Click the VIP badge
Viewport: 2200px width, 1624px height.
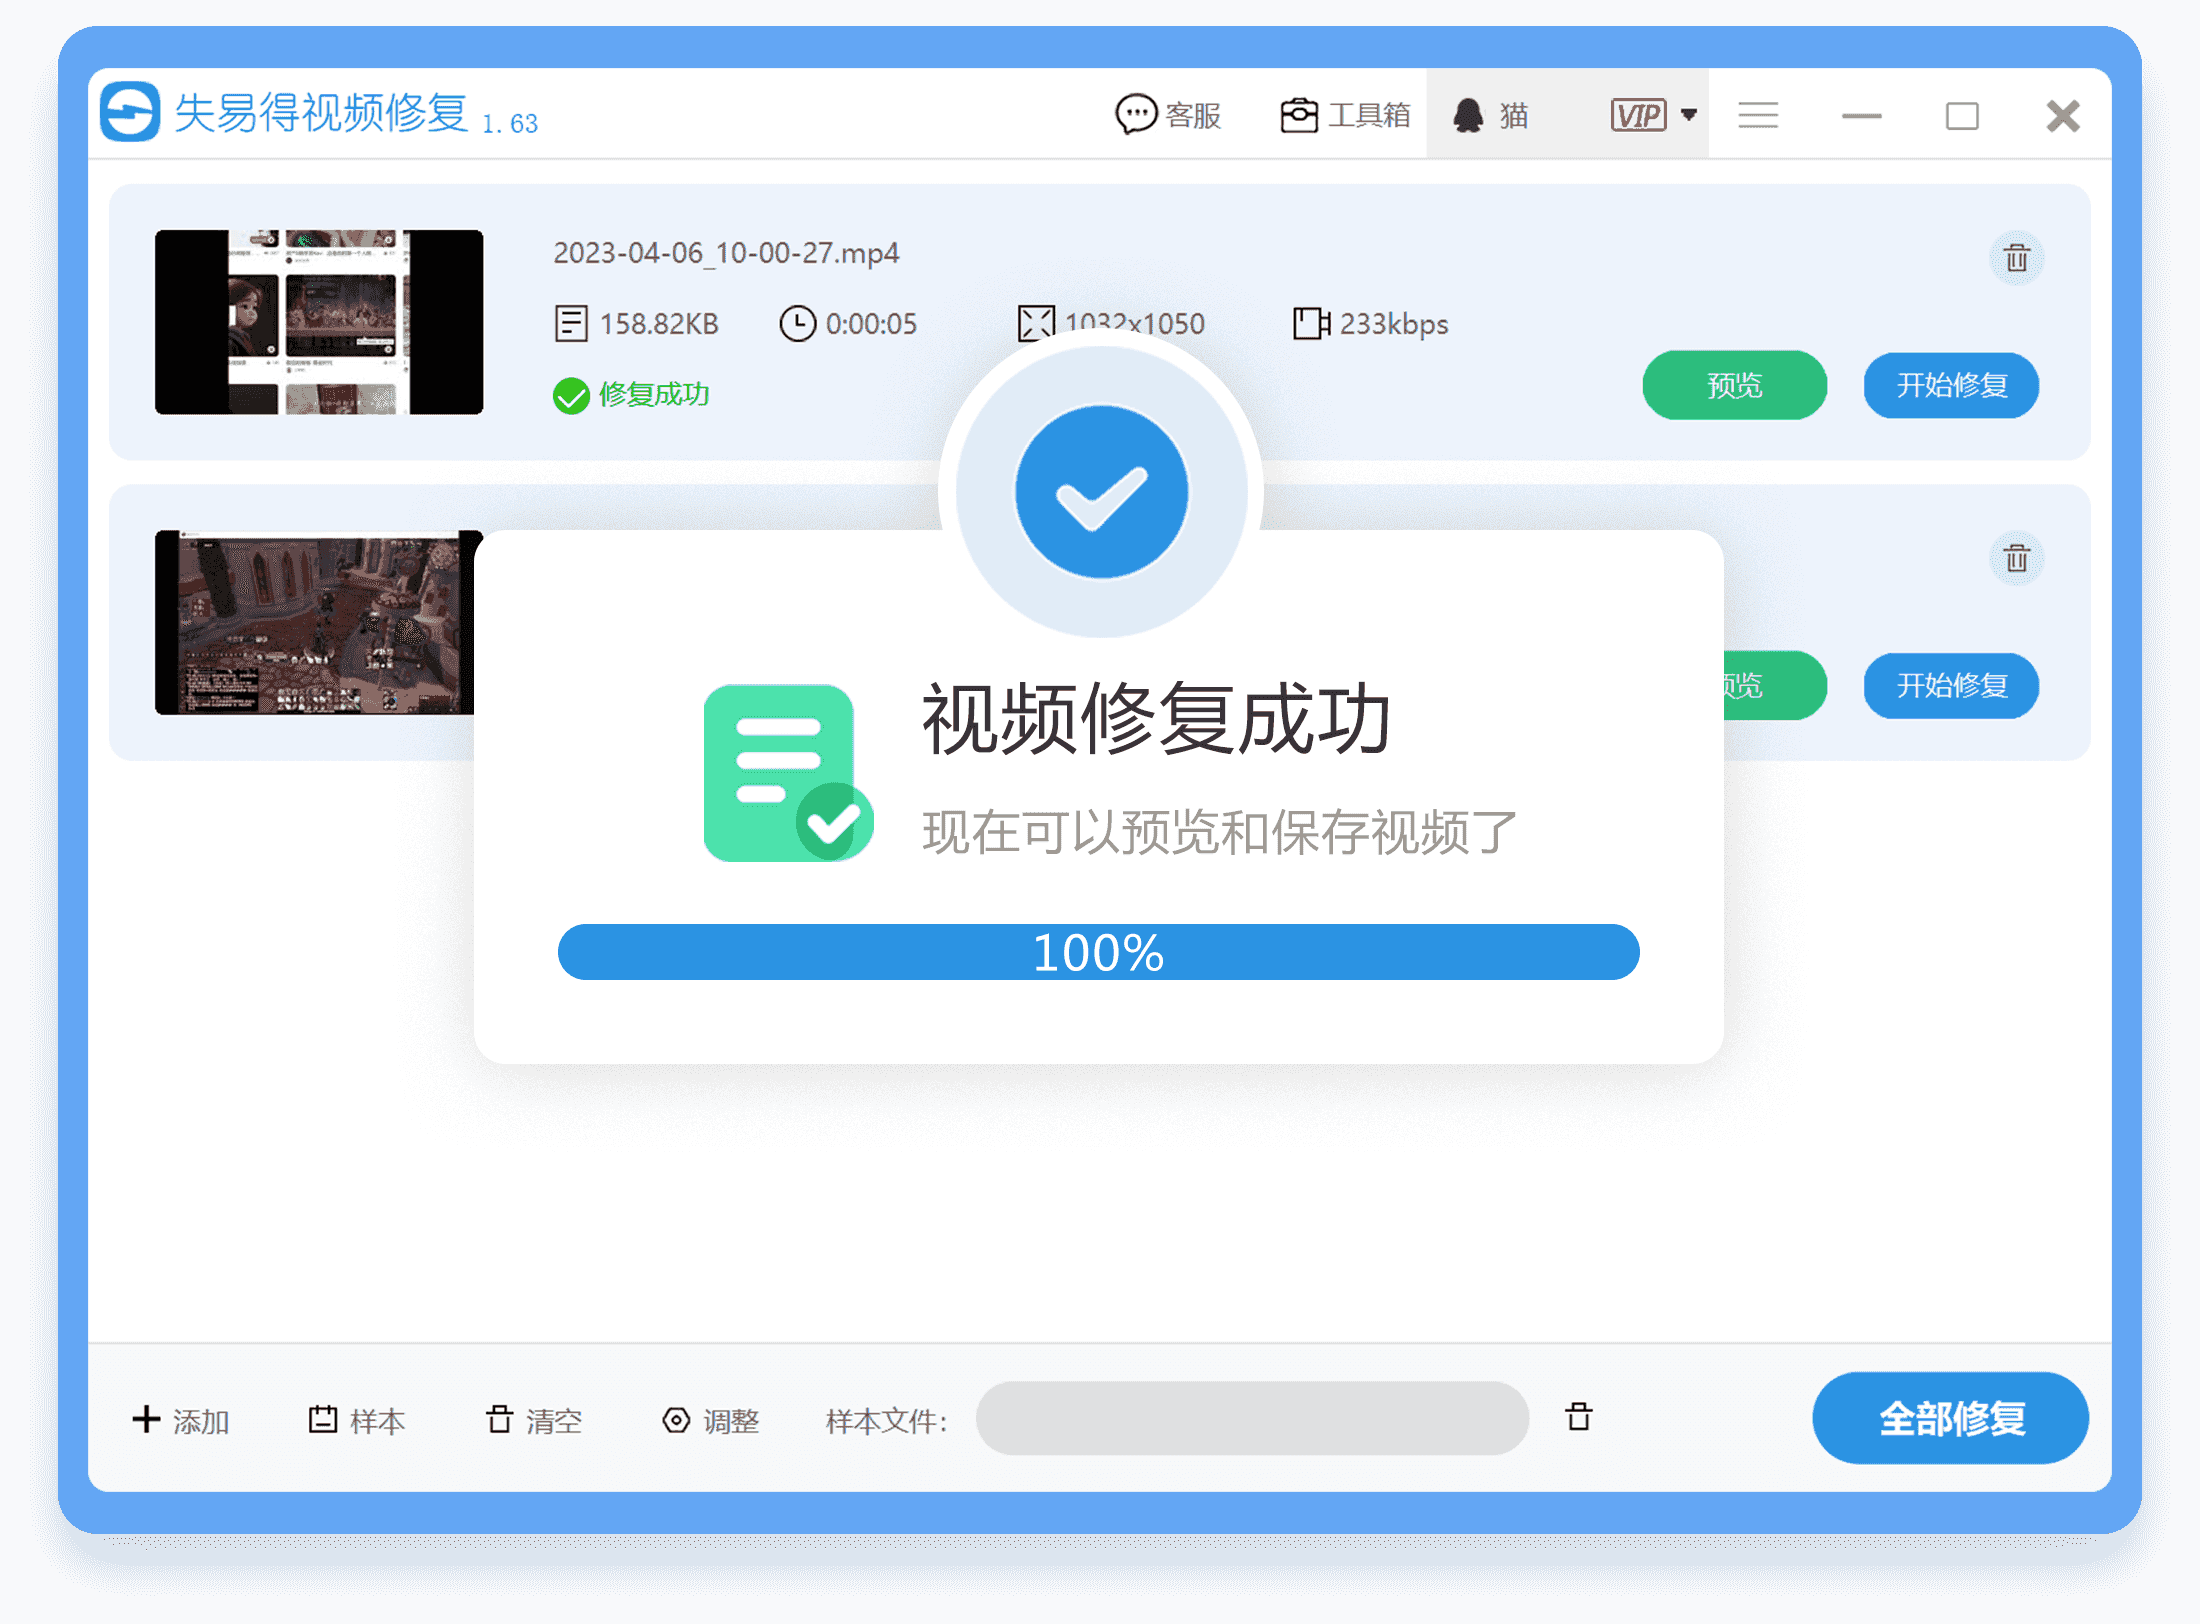(1638, 115)
